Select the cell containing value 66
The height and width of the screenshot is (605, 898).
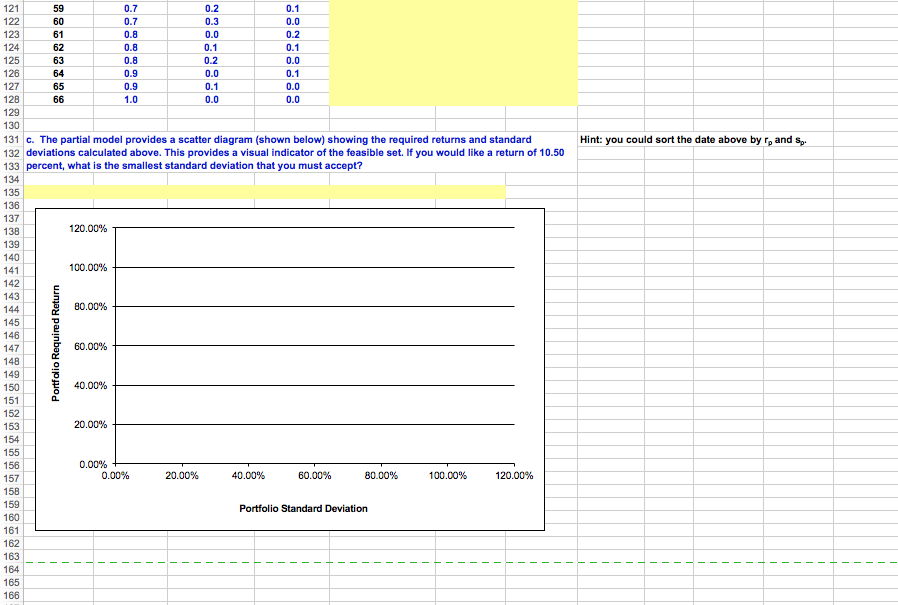[x=58, y=99]
